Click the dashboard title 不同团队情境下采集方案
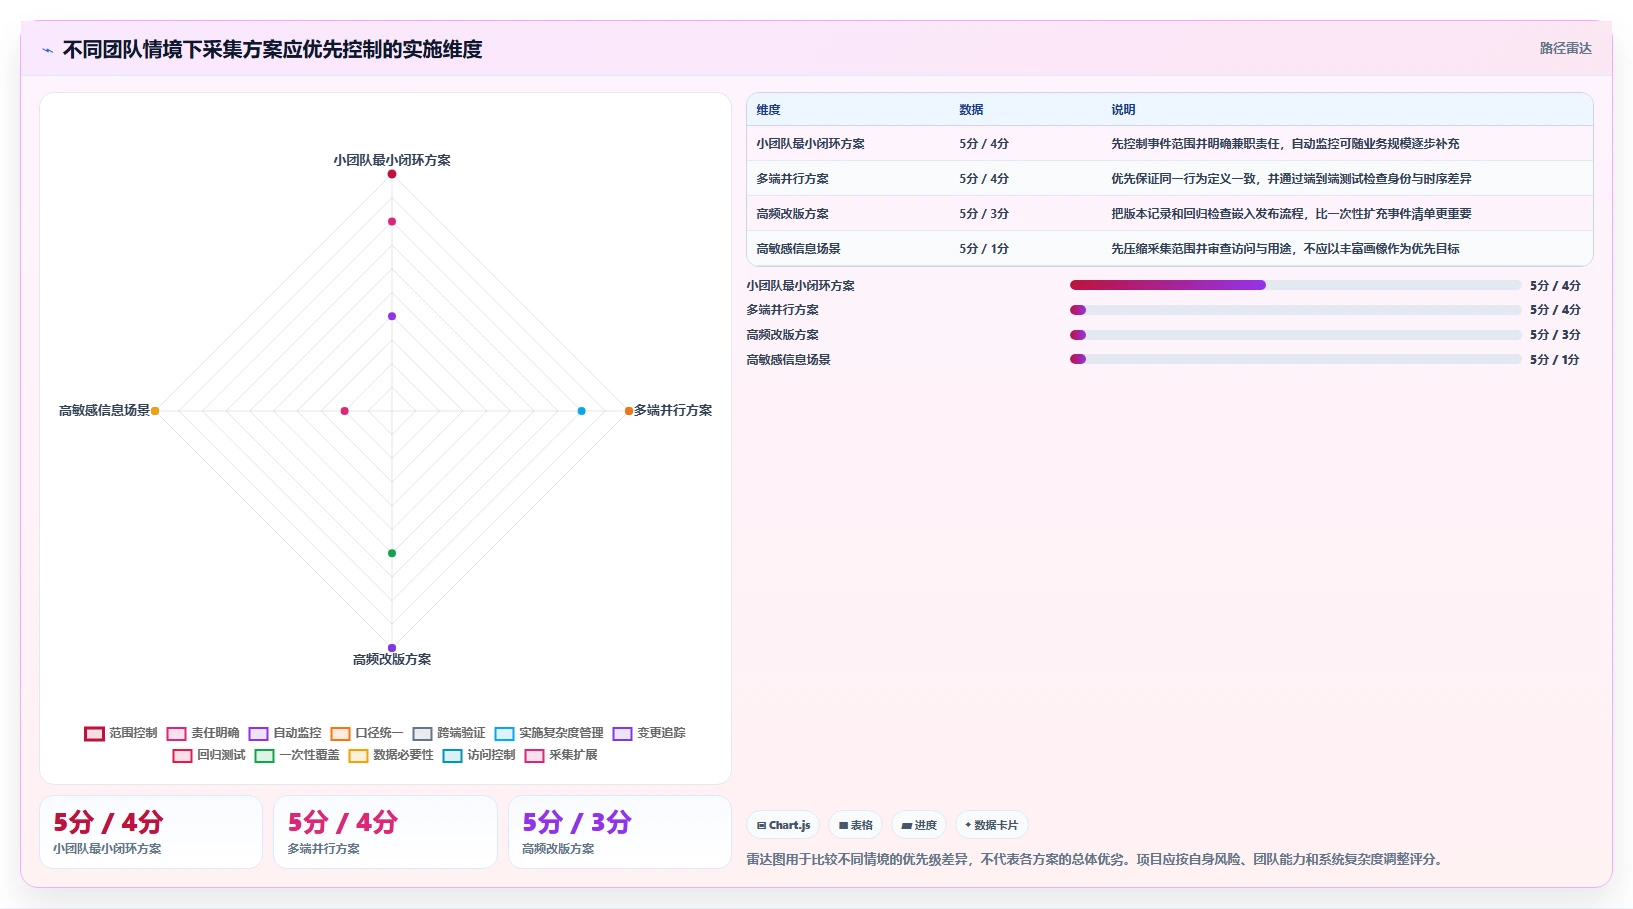The image size is (1633, 909). point(272,49)
